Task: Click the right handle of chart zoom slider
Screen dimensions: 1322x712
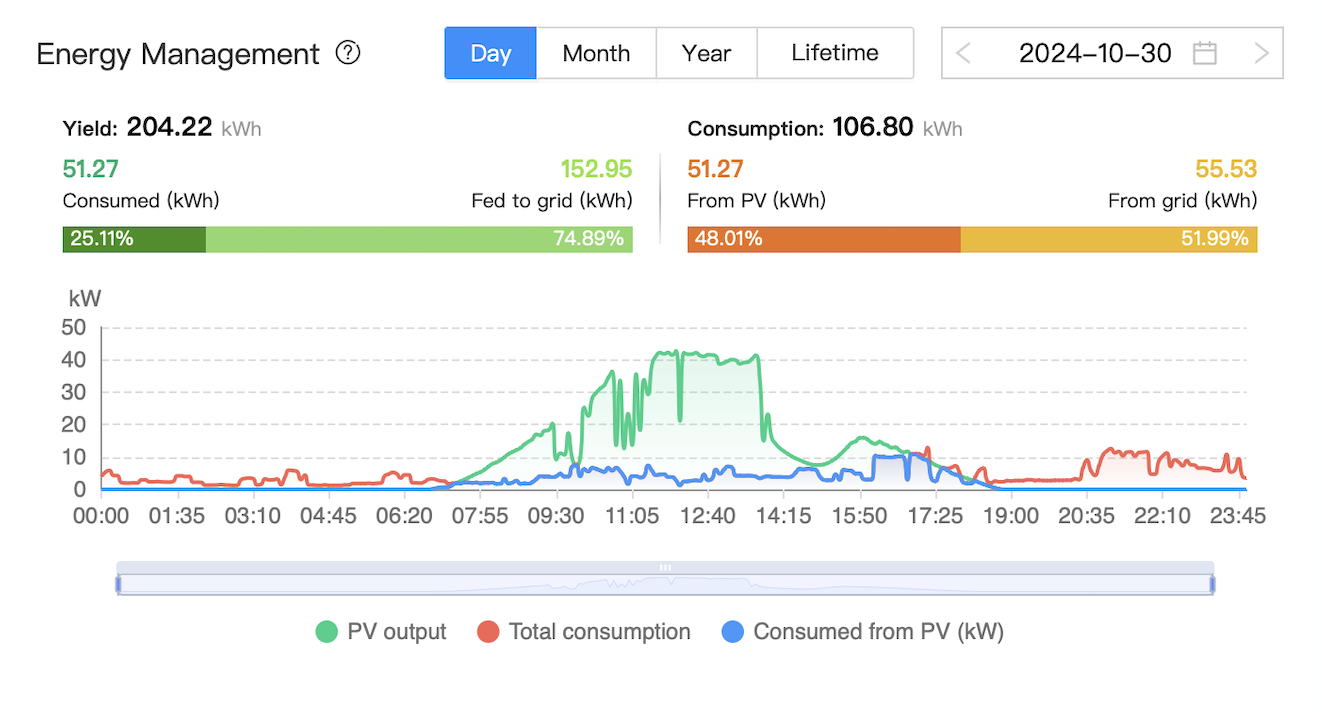Action: click(1213, 584)
